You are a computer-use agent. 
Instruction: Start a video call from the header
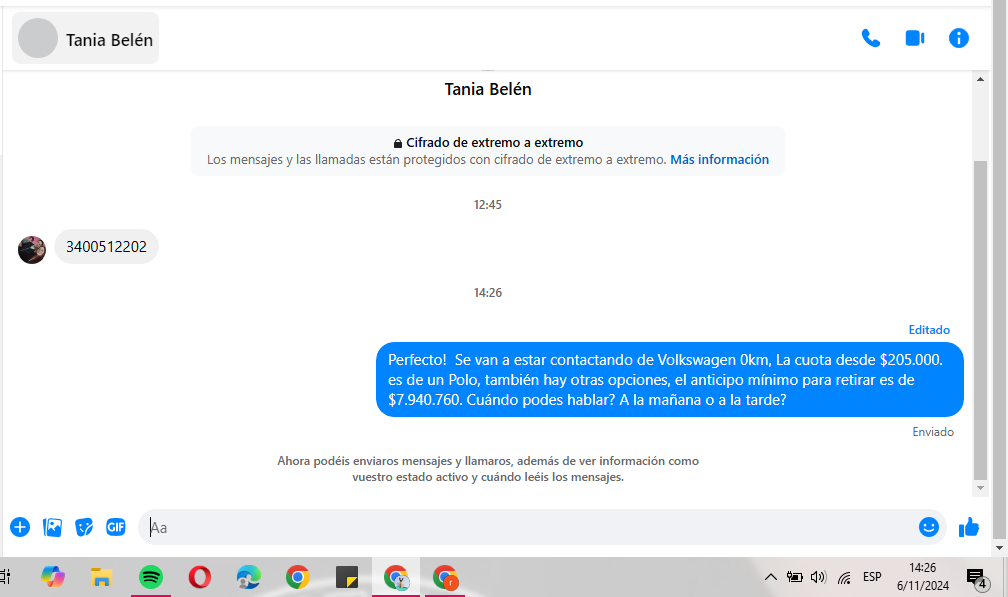click(x=914, y=38)
